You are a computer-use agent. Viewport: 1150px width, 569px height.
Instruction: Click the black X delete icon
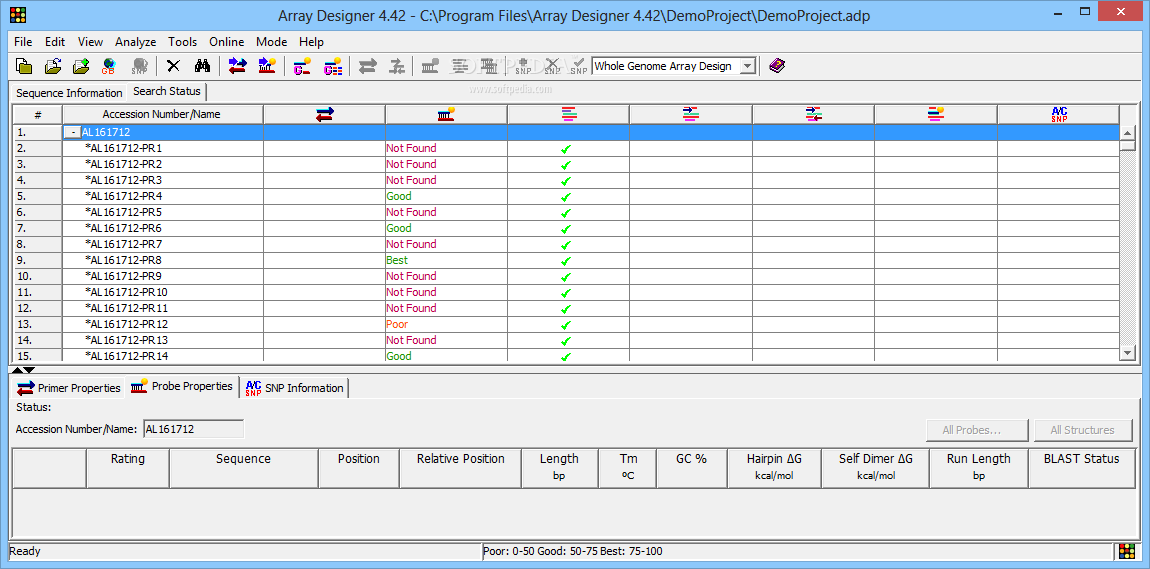[x=174, y=66]
